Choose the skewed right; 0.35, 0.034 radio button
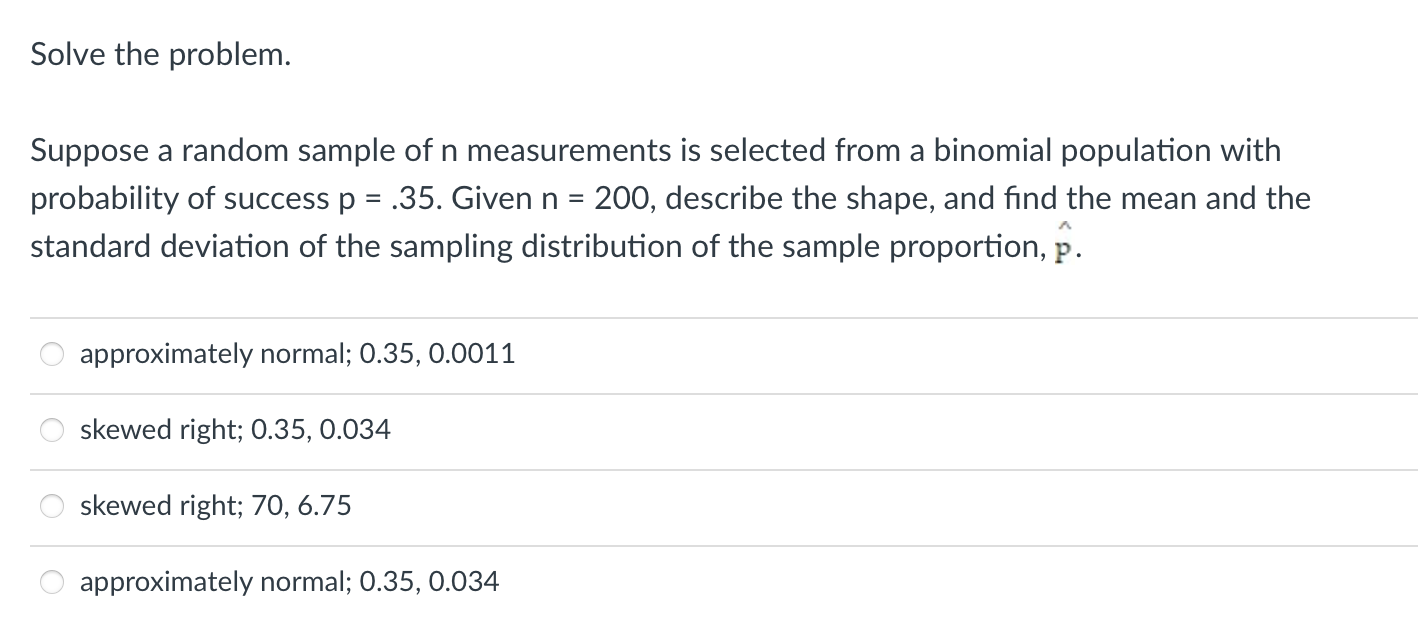The image size is (1420, 644). pyautogui.click(x=52, y=430)
